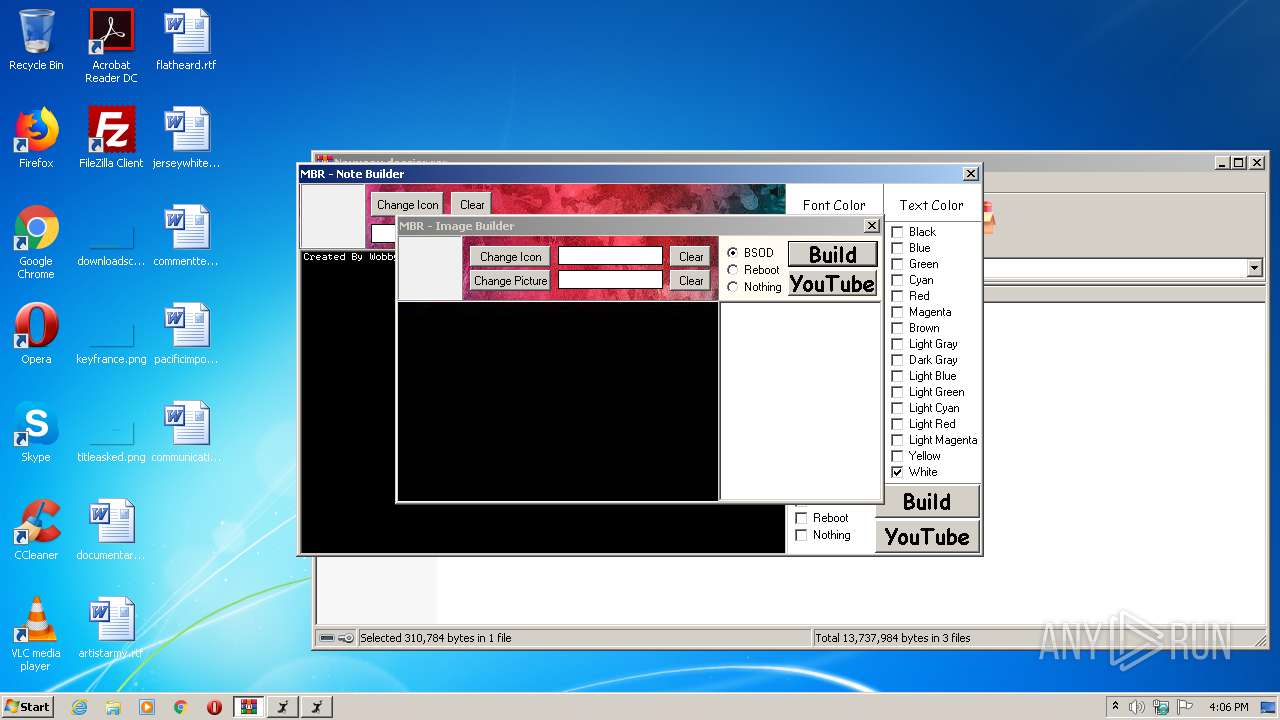Select the documentar document icon

coord(111,530)
